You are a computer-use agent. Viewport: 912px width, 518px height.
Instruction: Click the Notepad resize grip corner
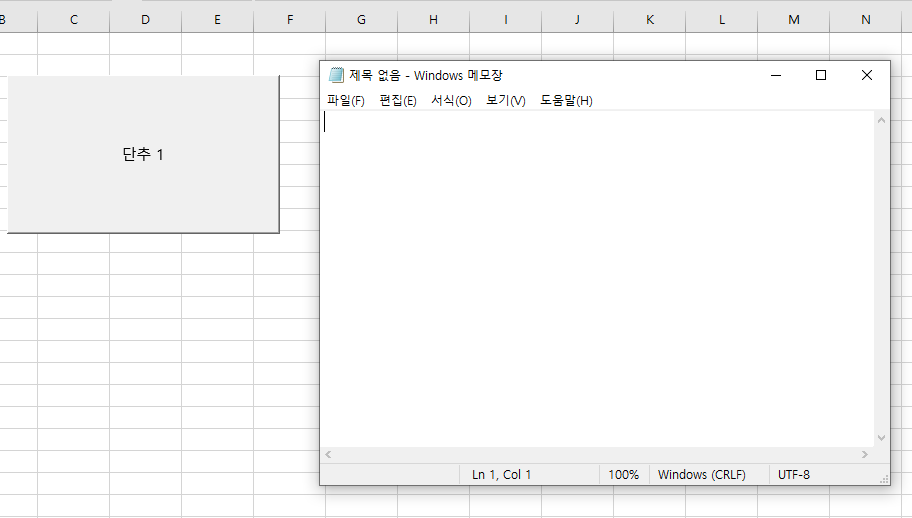point(884,478)
